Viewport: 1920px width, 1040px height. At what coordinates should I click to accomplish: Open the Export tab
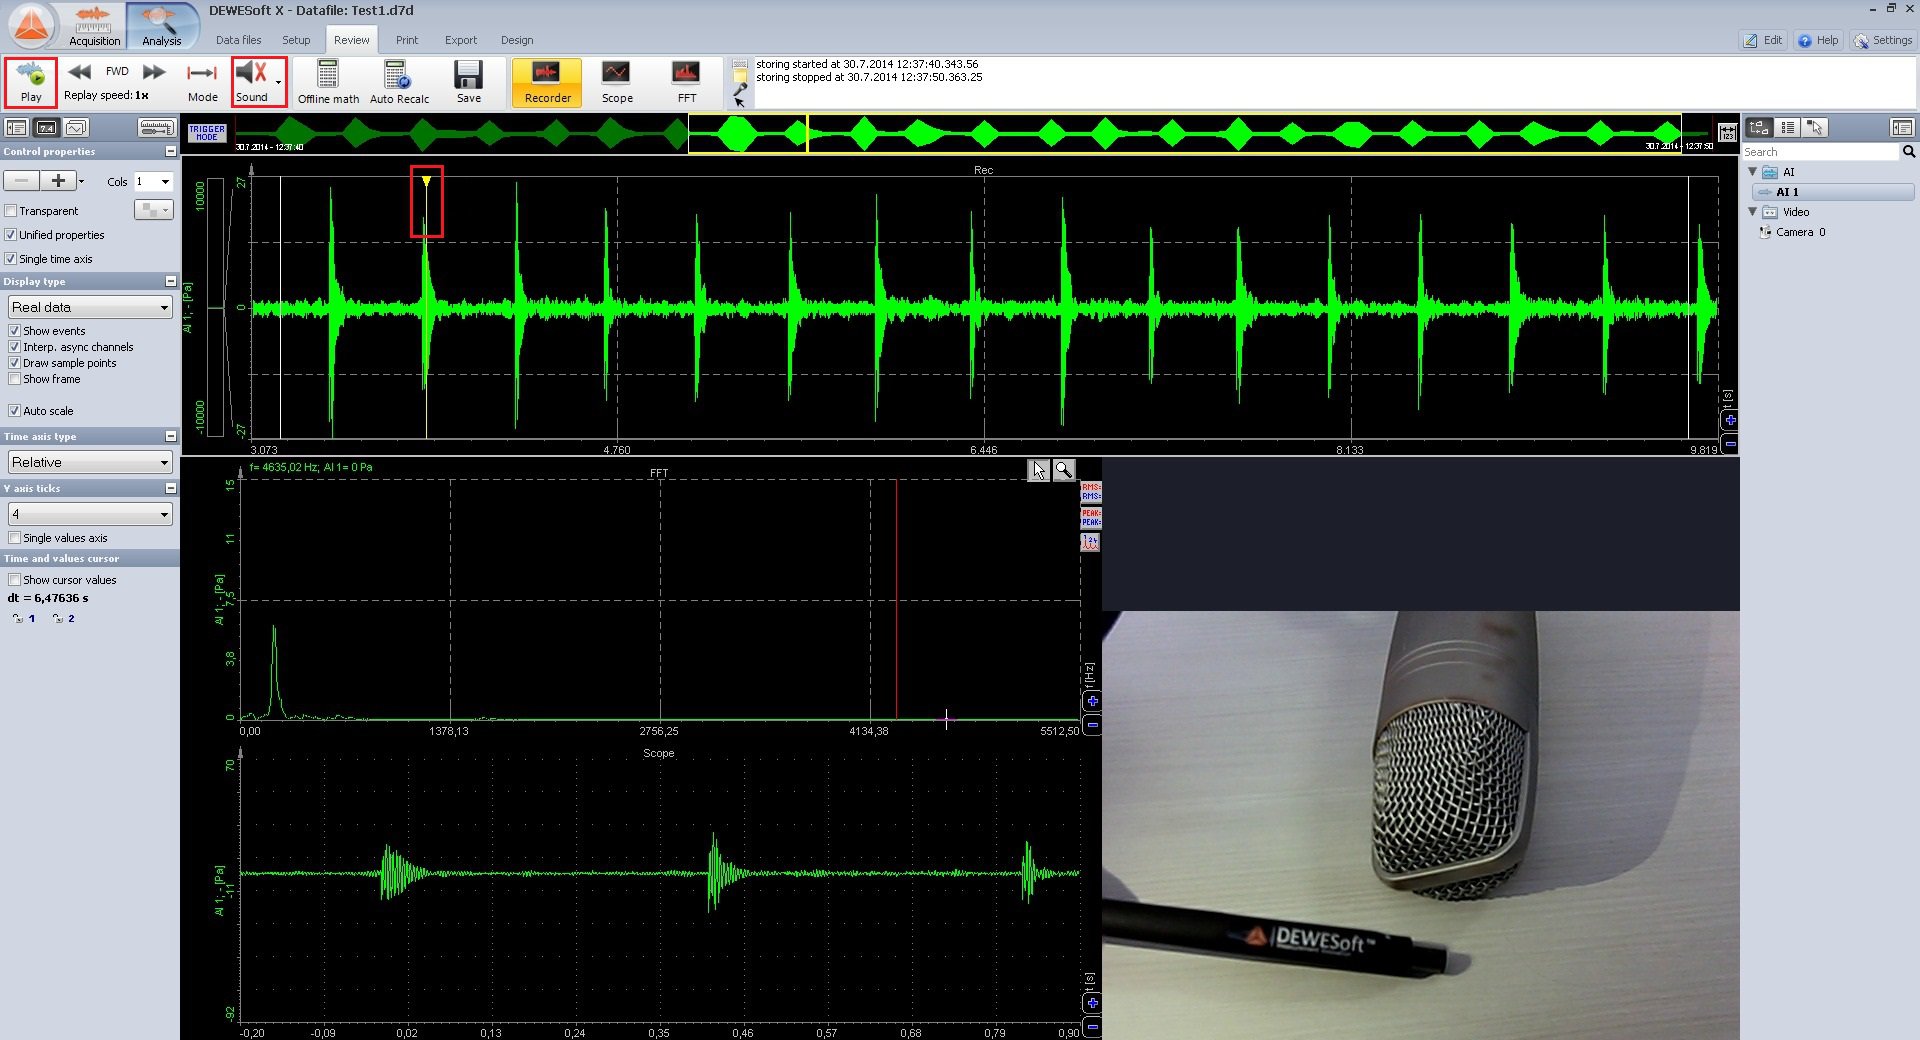tap(461, 40)
